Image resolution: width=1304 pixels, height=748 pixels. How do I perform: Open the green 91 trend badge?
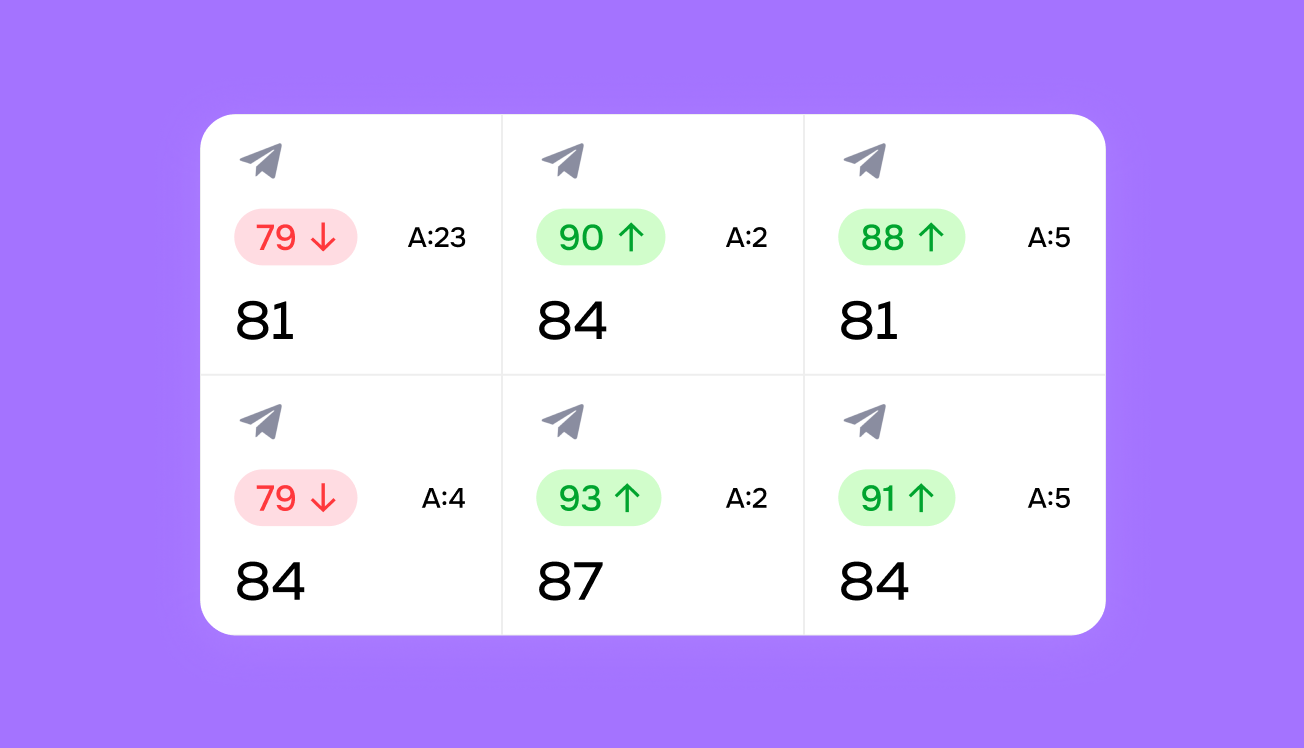click(x=896, y=498)
